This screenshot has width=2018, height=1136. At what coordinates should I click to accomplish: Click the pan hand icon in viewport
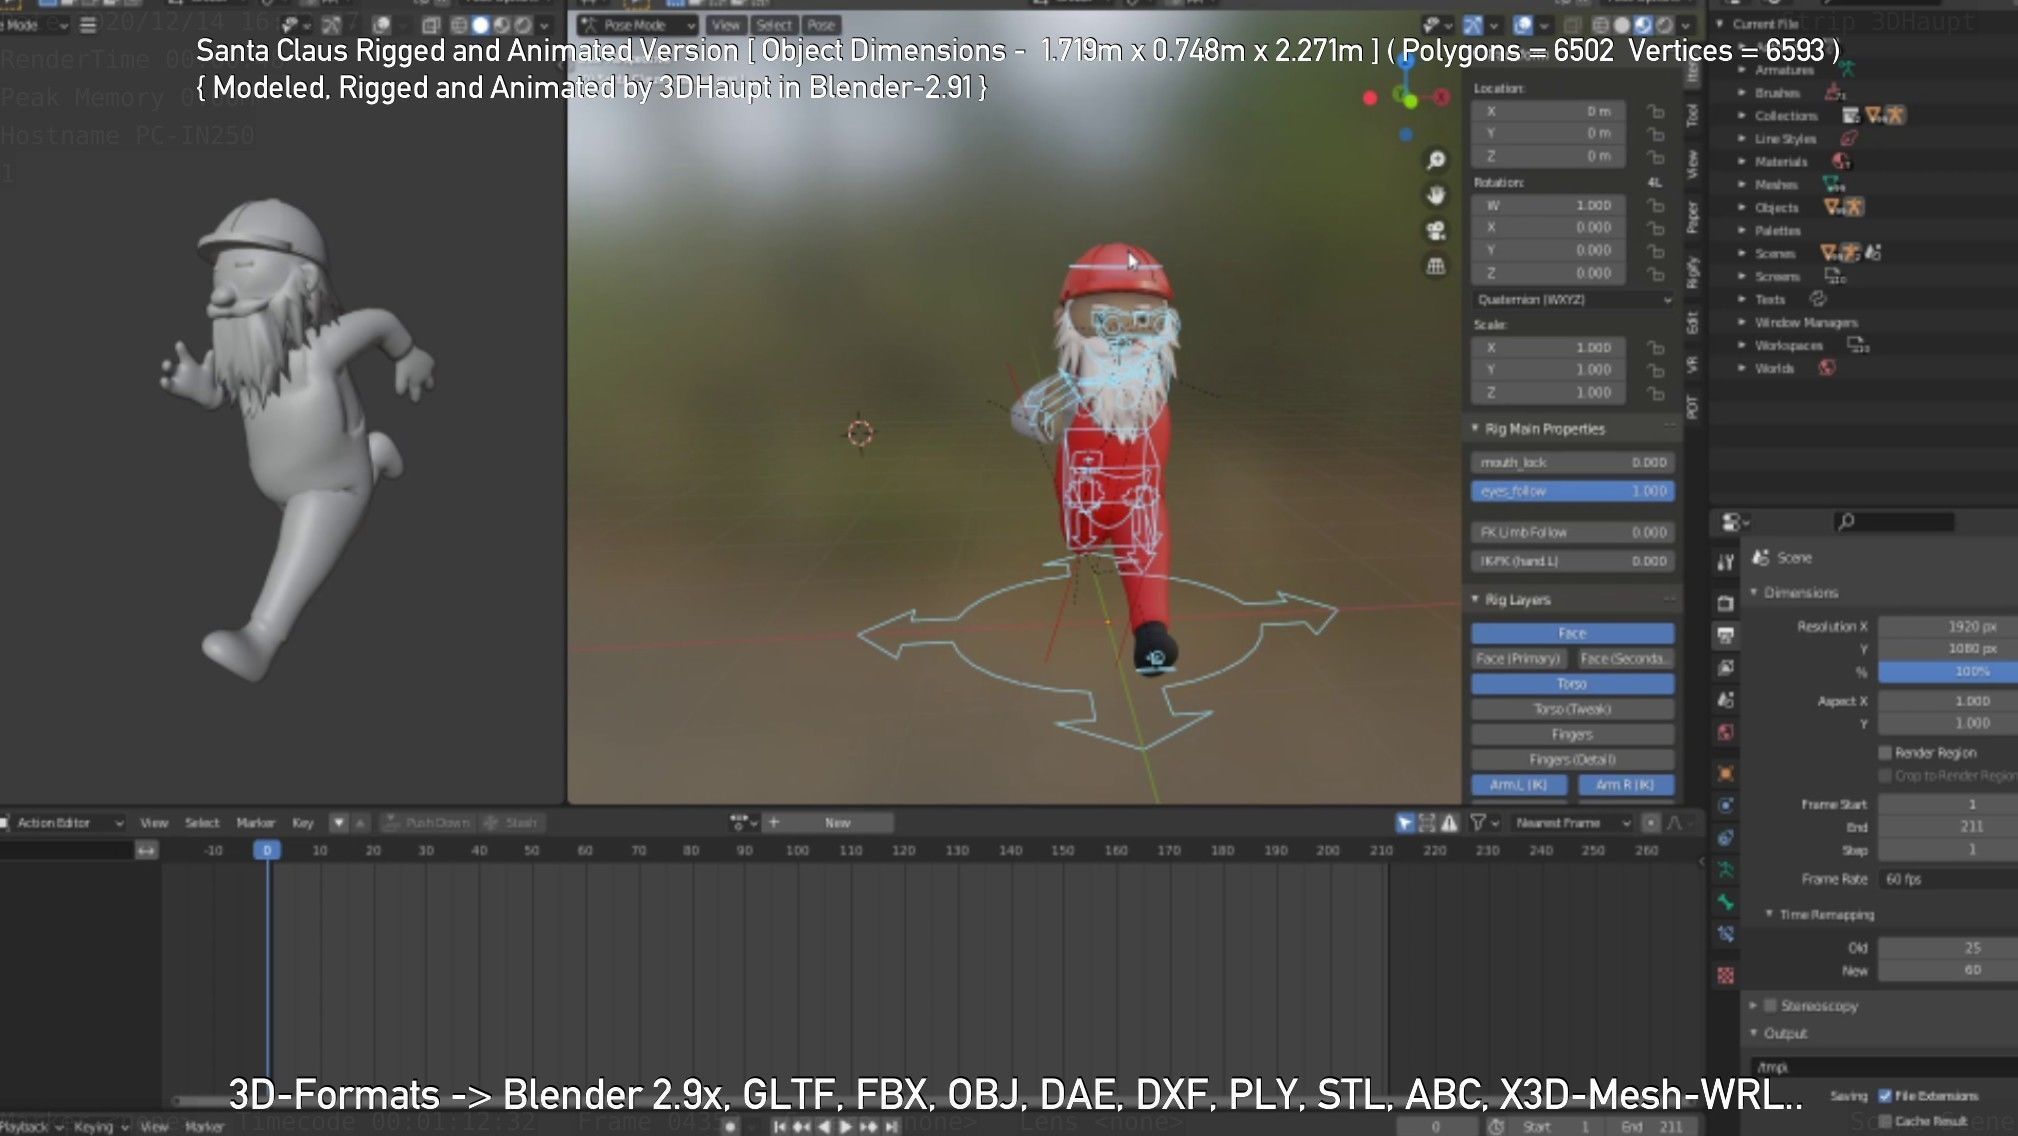point(1436,195)
